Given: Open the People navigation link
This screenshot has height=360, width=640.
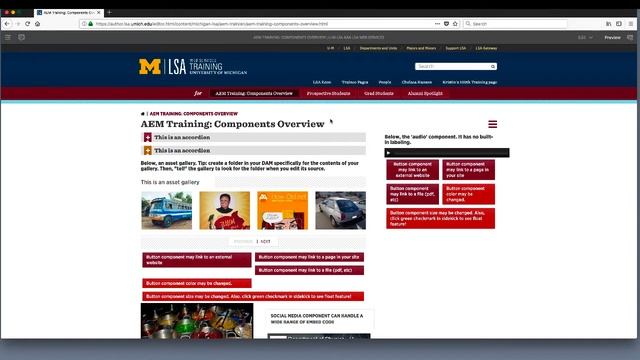Looking at the screenshot, I should click(x=385, y=82).
